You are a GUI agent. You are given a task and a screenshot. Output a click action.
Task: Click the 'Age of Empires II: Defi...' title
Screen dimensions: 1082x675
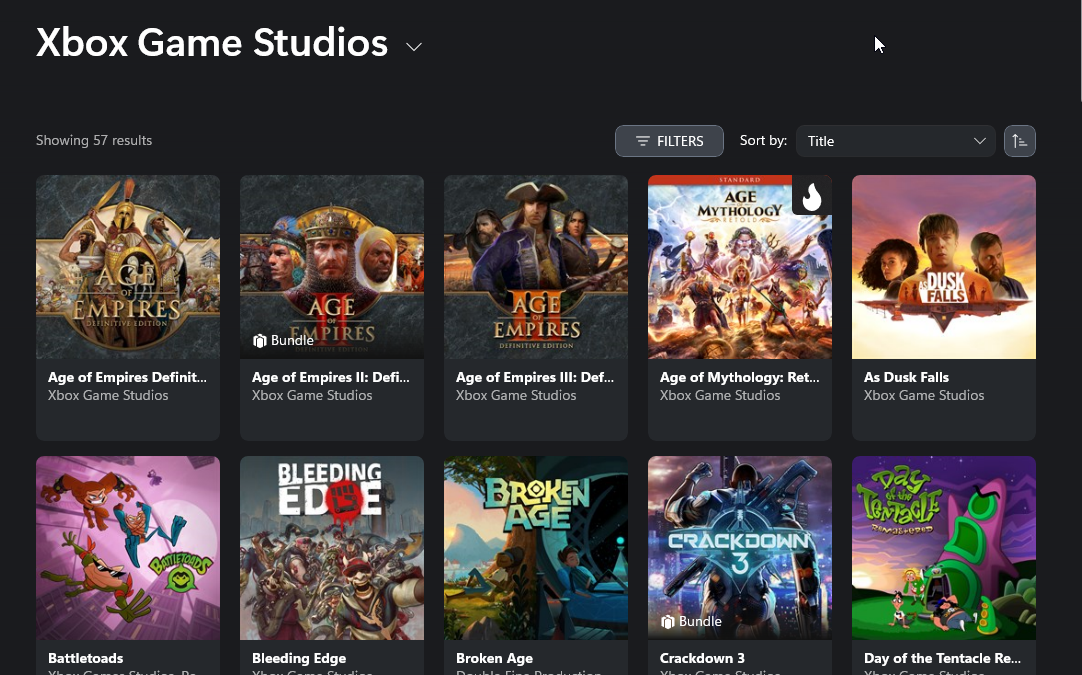(331, 378)
